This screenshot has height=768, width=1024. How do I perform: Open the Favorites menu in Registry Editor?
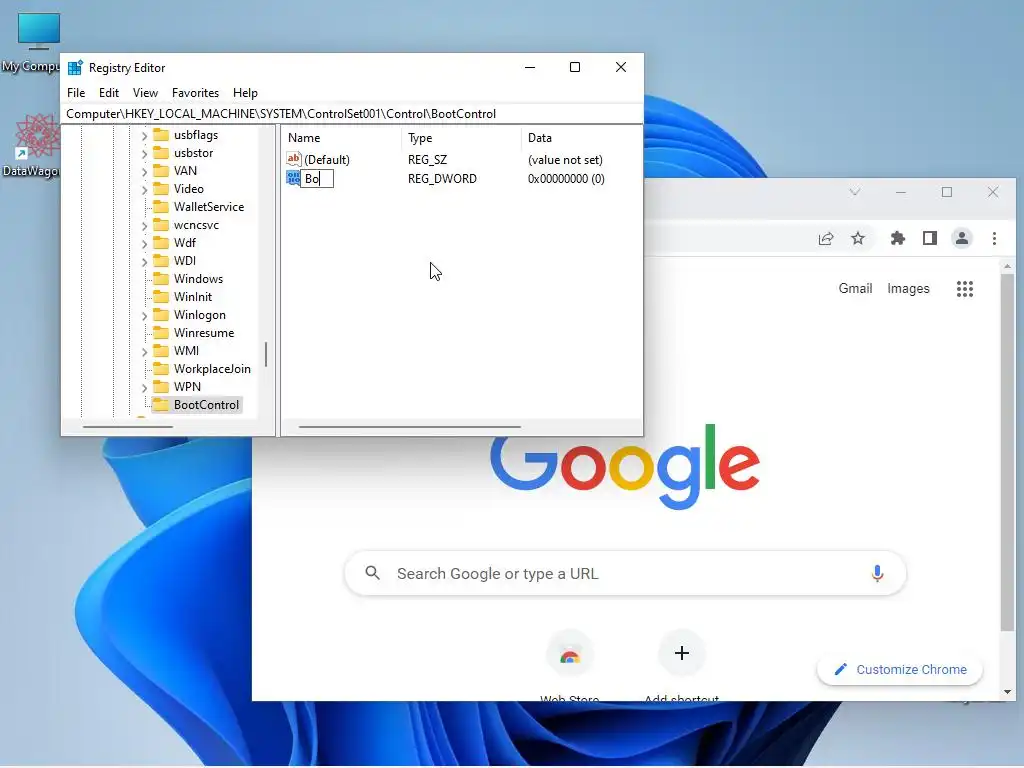[x=195, y=93]
